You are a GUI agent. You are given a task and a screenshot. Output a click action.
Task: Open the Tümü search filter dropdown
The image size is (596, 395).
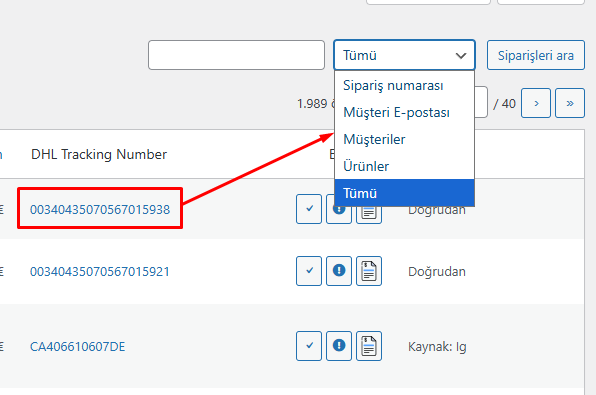pyautogui.click(x=404, y=55)
